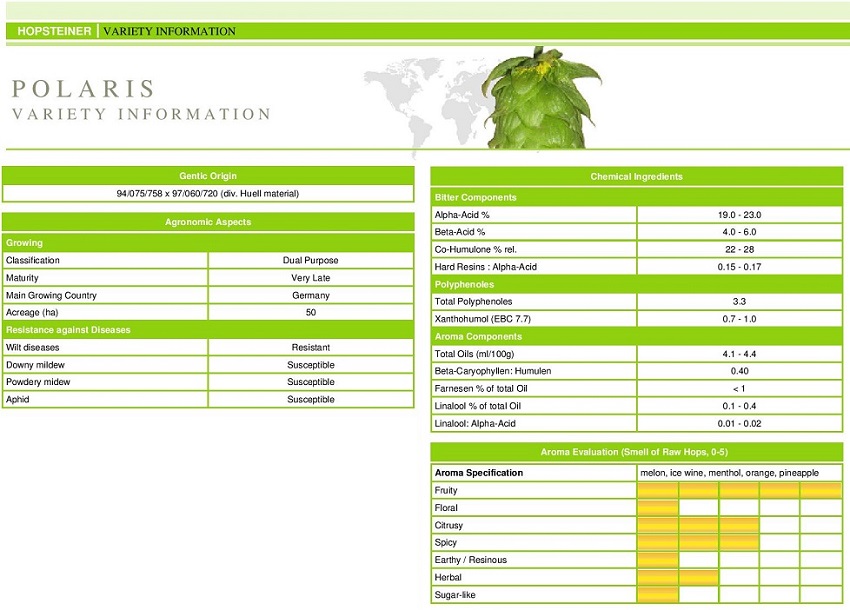Select the Chemical Ingredients header
Image resolution: width=850 pixels, height=610 pixels.
pyautogui.click(x=636, y=176)
